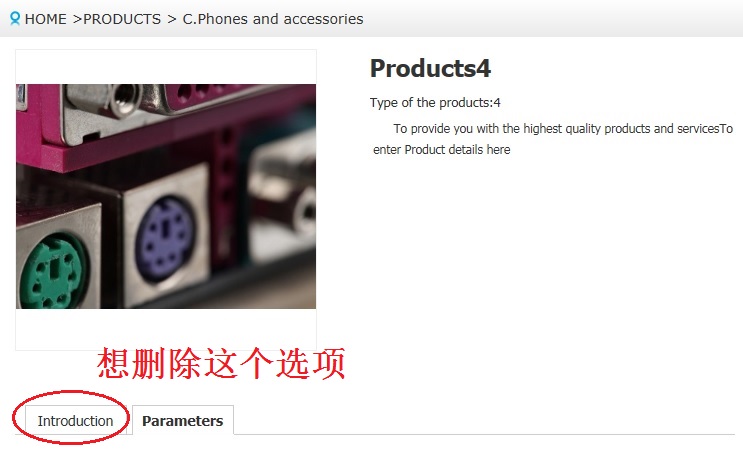Viewport: 743px width, 470px height.
Task: Click the white margin below product photo
Action: 166,329
